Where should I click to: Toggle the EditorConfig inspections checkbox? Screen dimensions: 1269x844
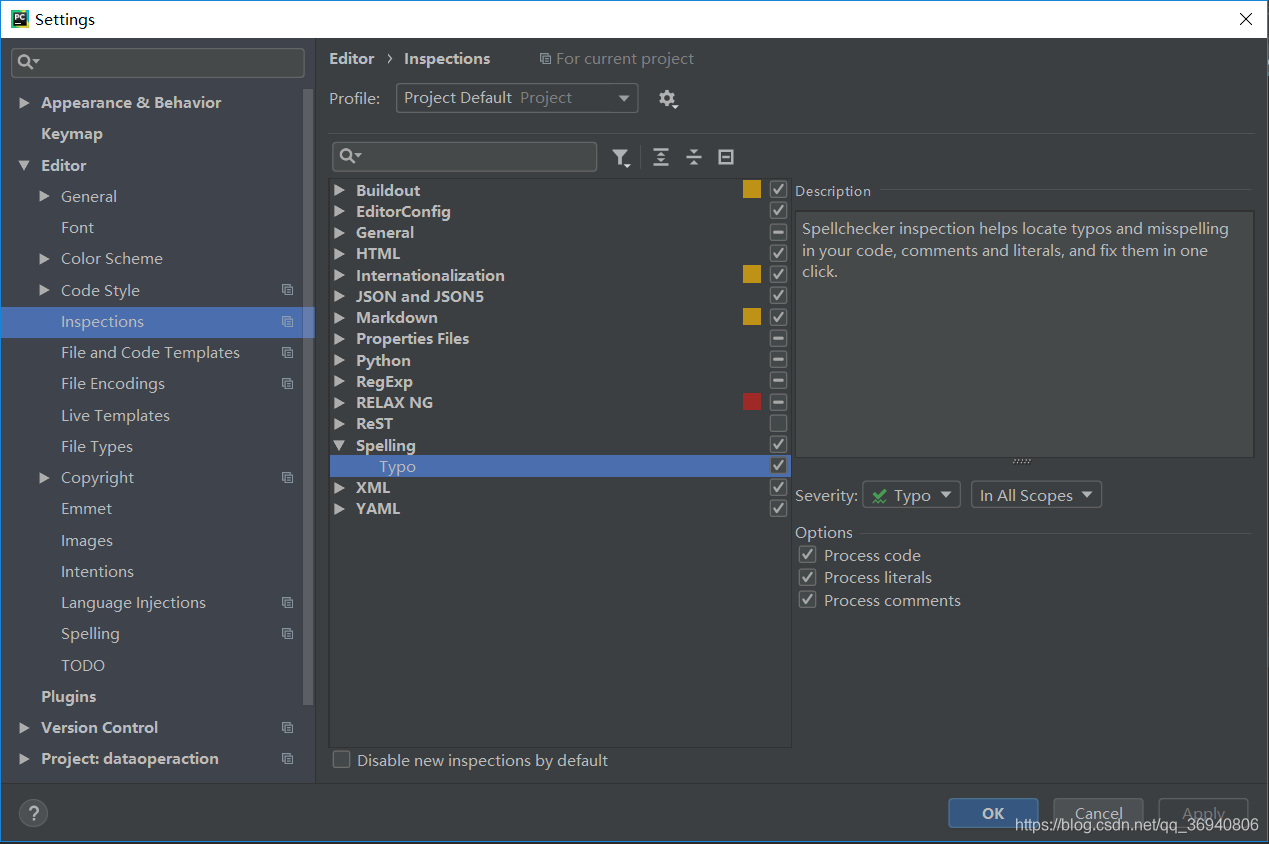(x=778, y=211)
